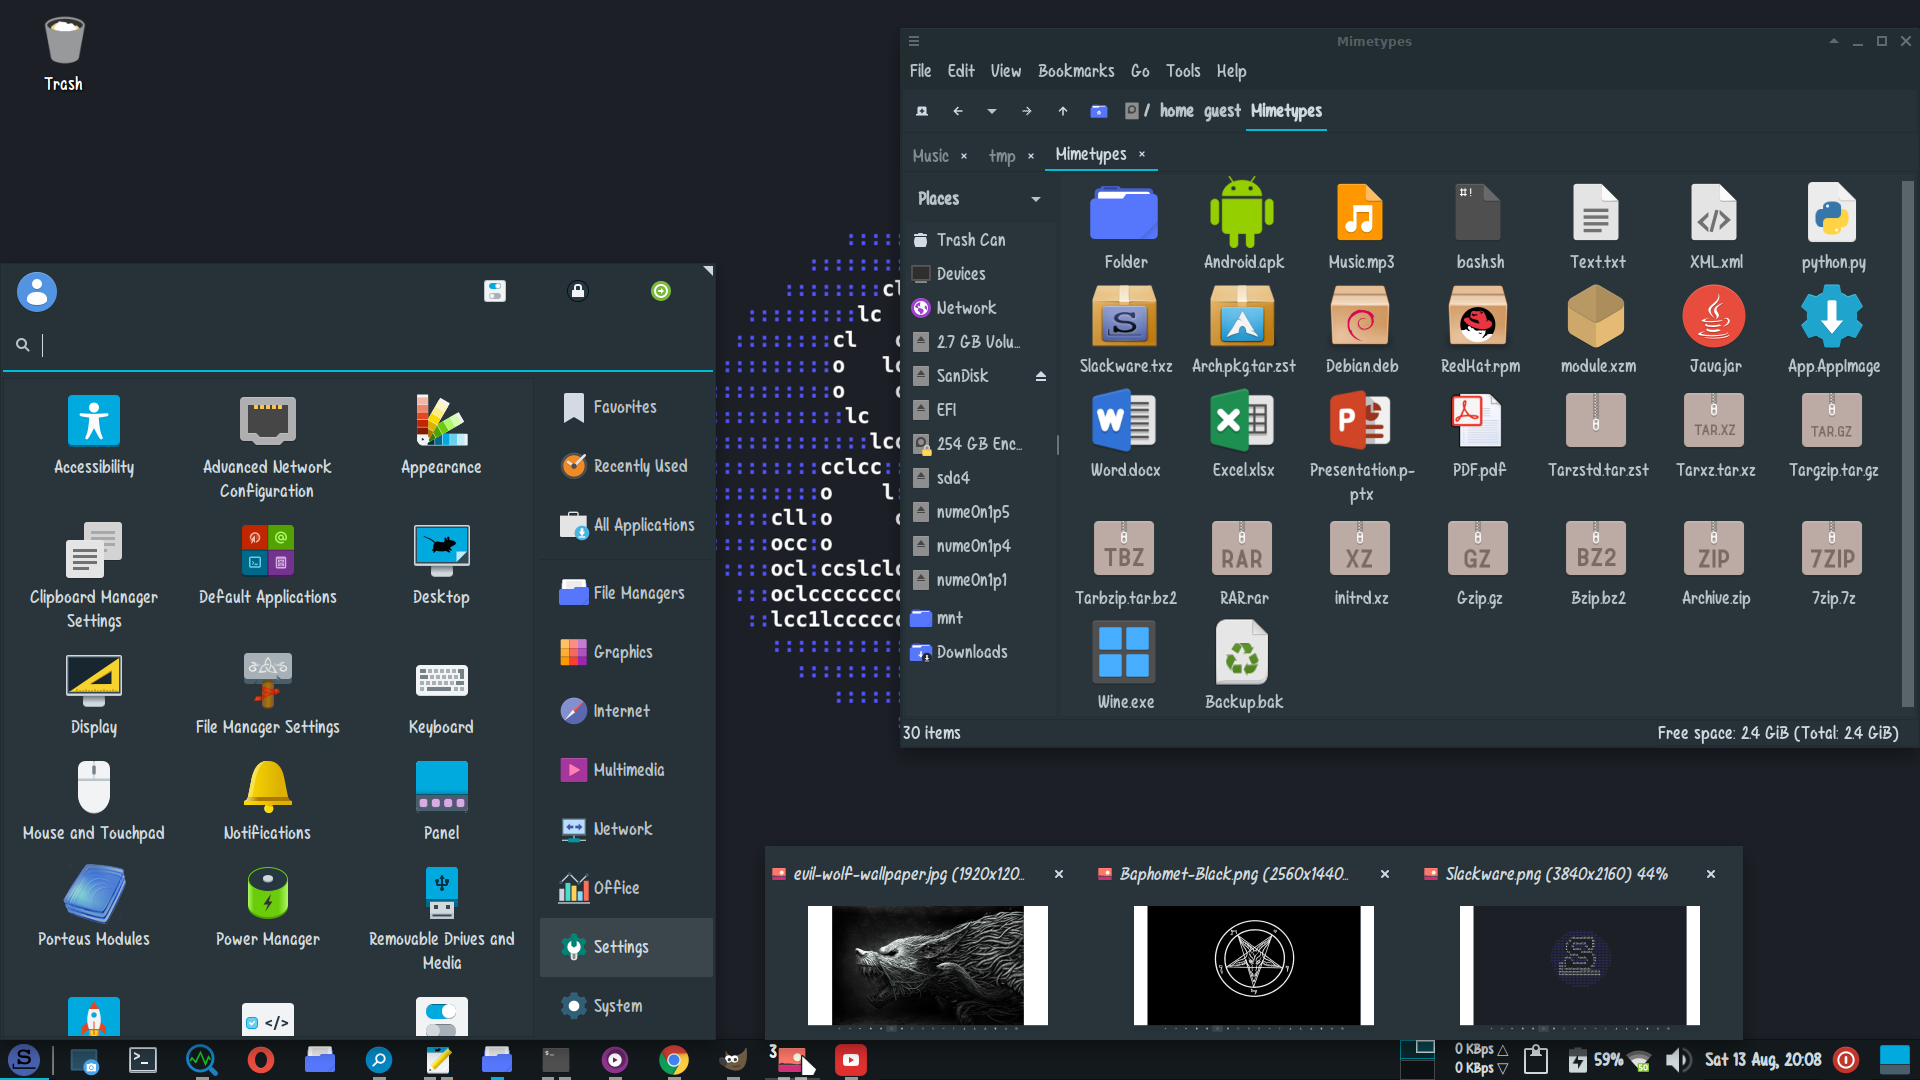
Task: Select the All Applications category
Action: point(626,525)
